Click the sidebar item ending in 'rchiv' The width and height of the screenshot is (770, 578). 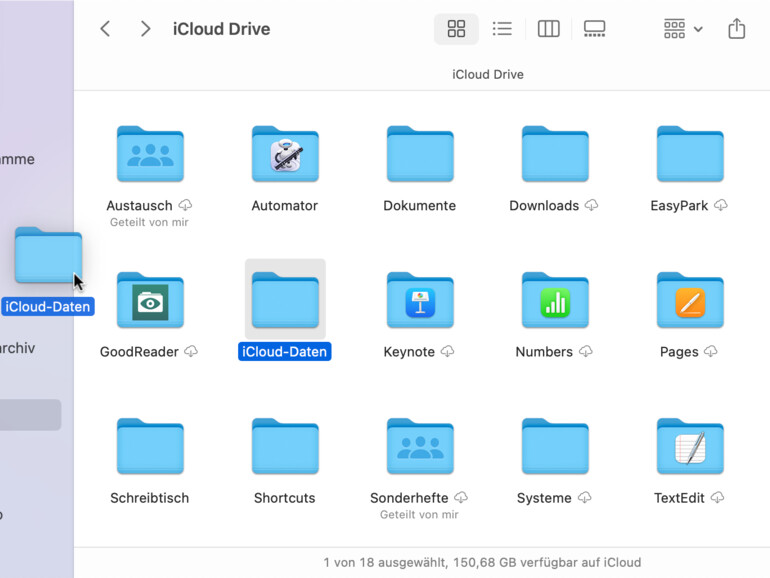tap(18, 348)
